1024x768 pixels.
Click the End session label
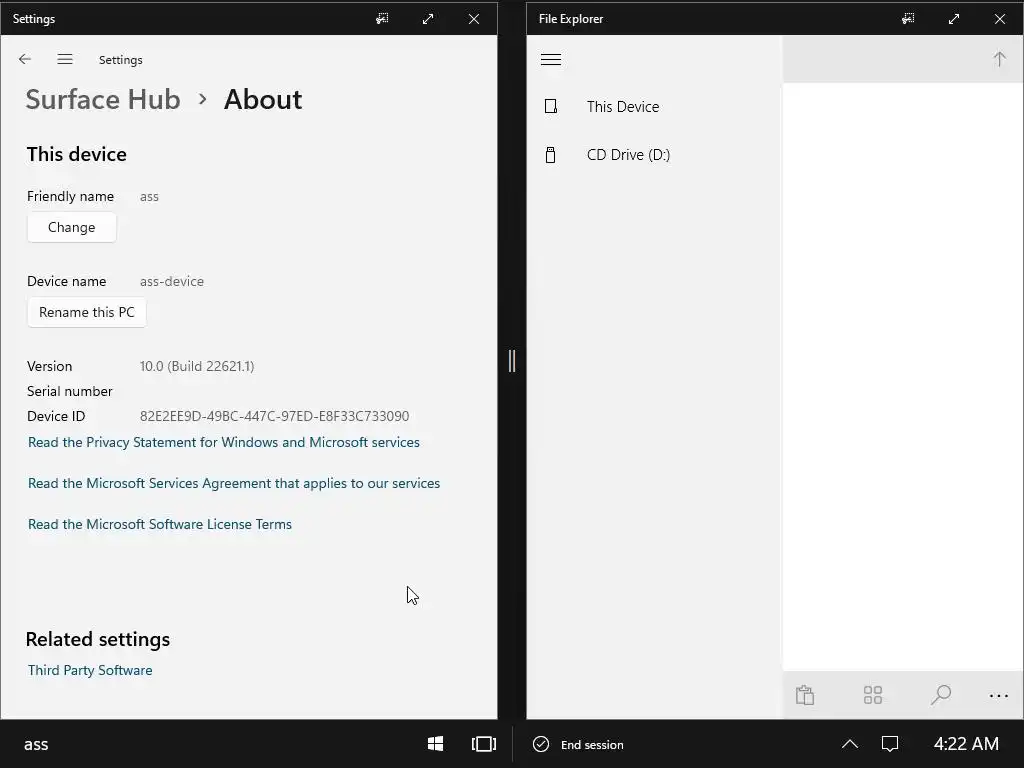click(x=592, y=744)
